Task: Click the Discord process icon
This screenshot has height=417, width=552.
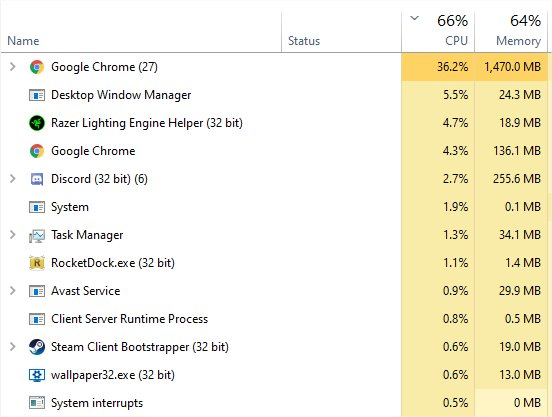Action: [x=37, y=179]
